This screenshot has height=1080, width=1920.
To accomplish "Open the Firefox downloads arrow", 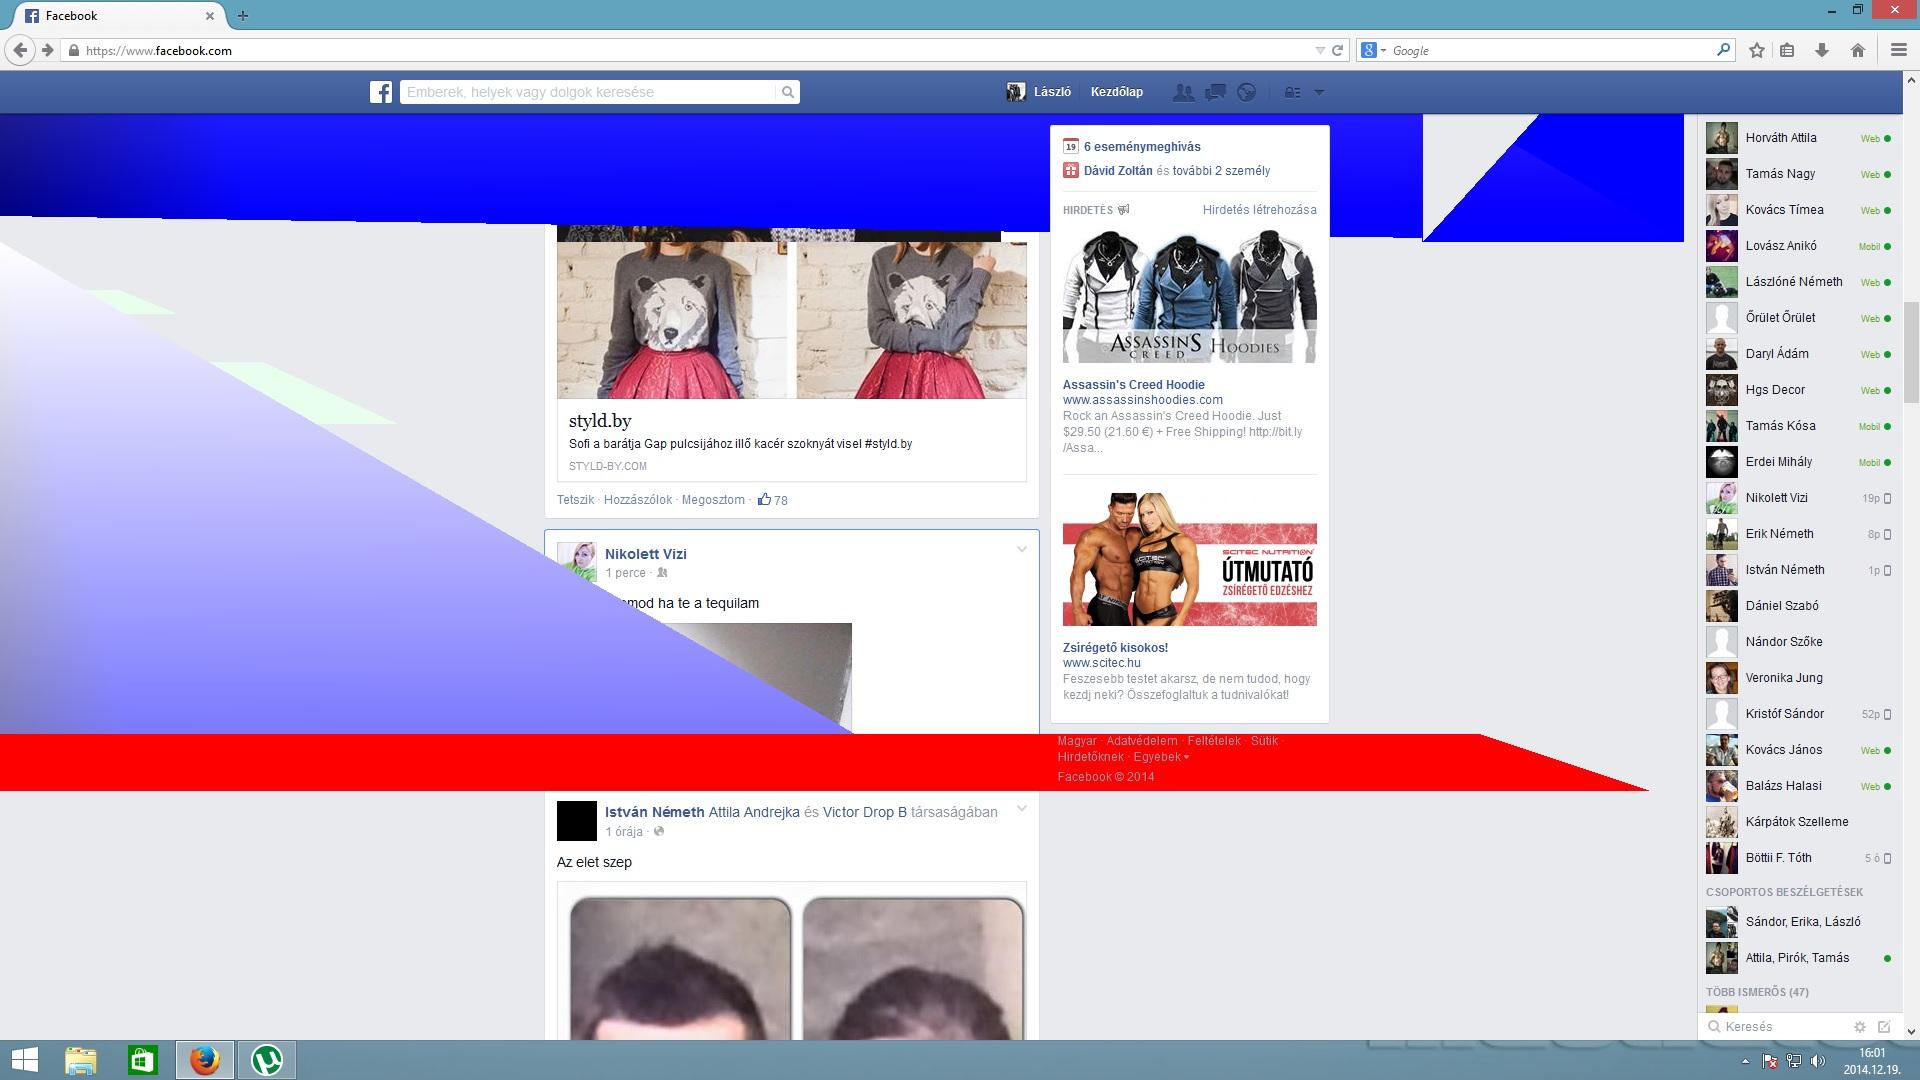I will (1822, 50).
